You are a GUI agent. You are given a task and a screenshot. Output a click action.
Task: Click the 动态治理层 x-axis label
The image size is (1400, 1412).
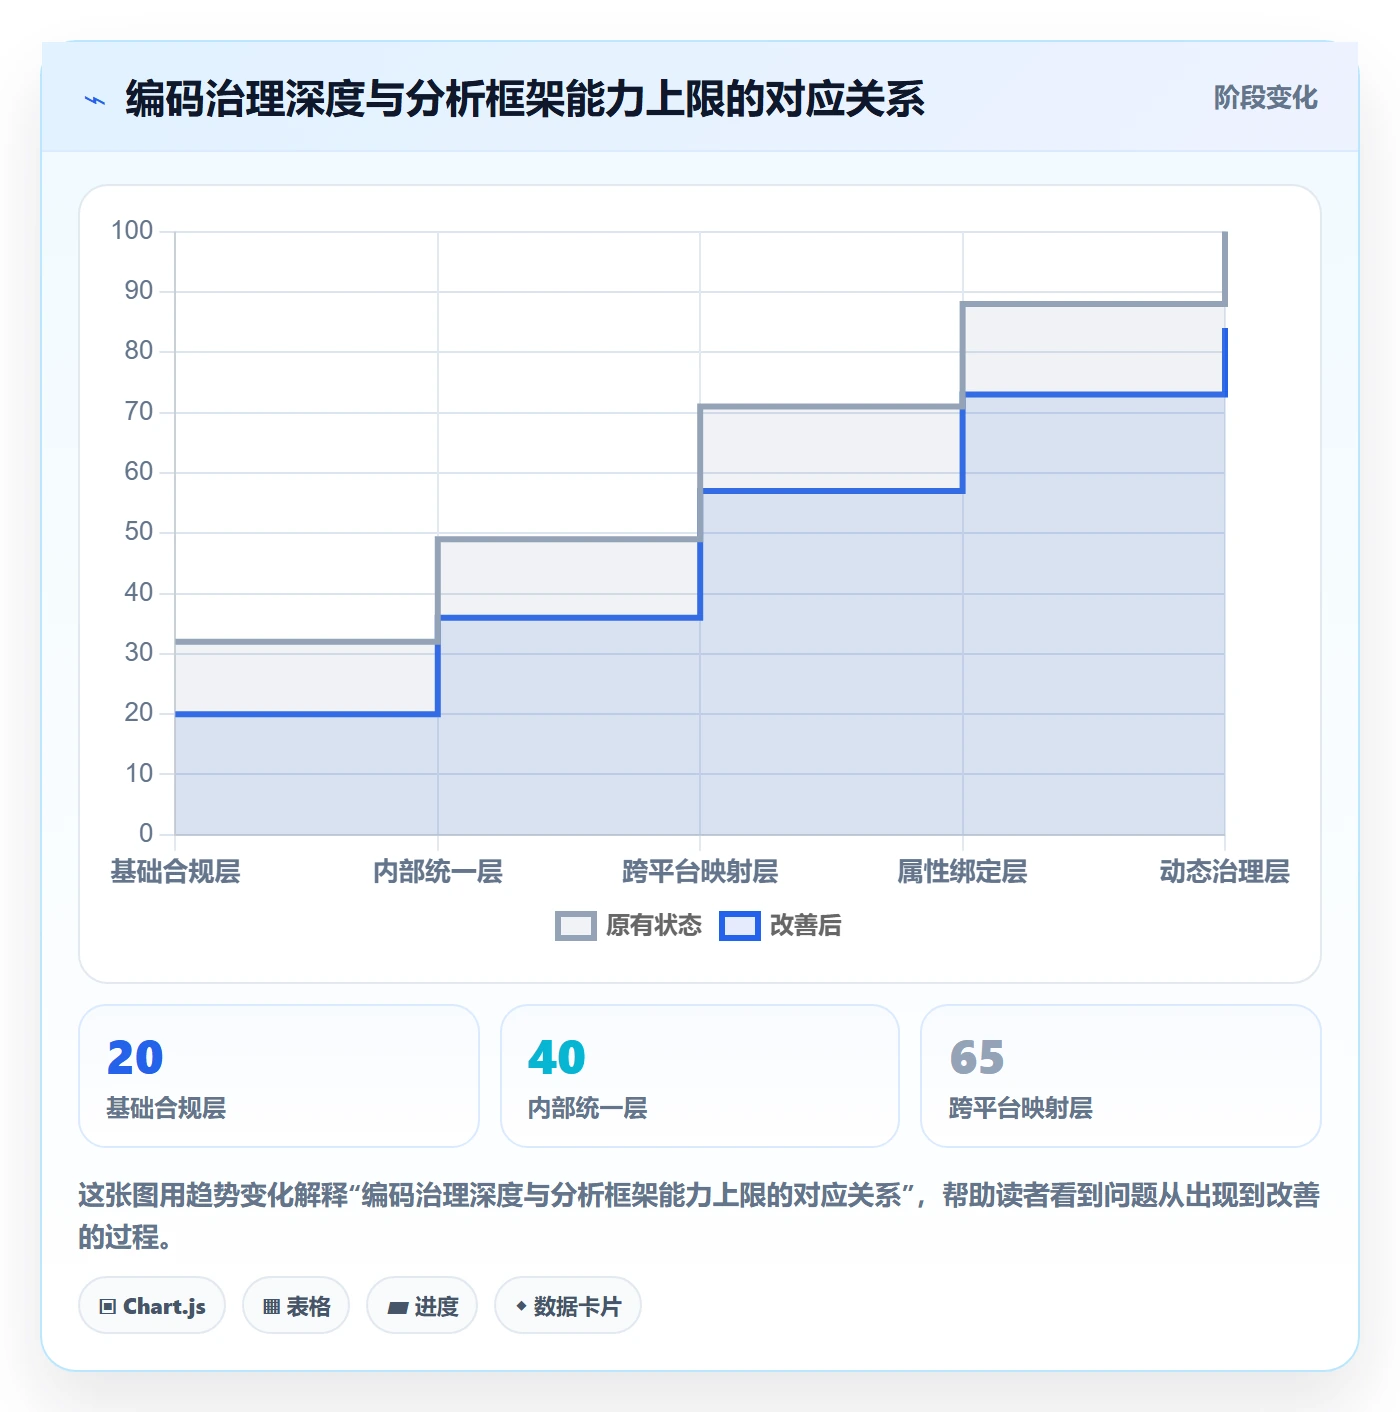point(1225,872)
